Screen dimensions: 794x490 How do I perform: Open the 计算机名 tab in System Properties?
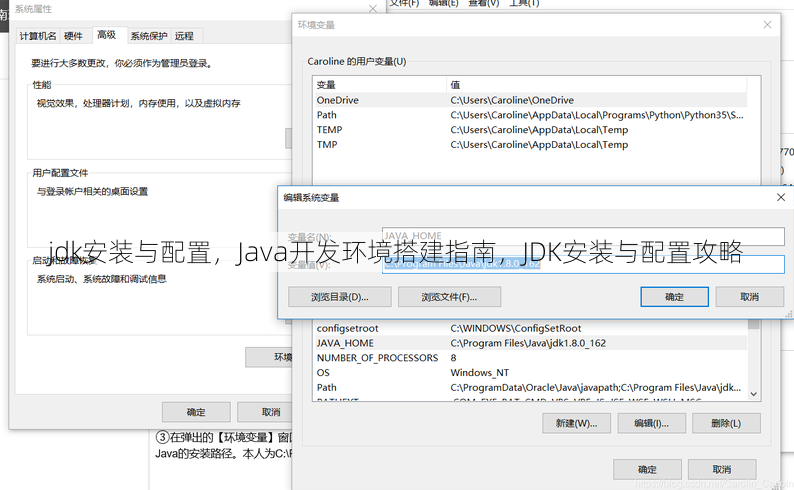(38, 36)
